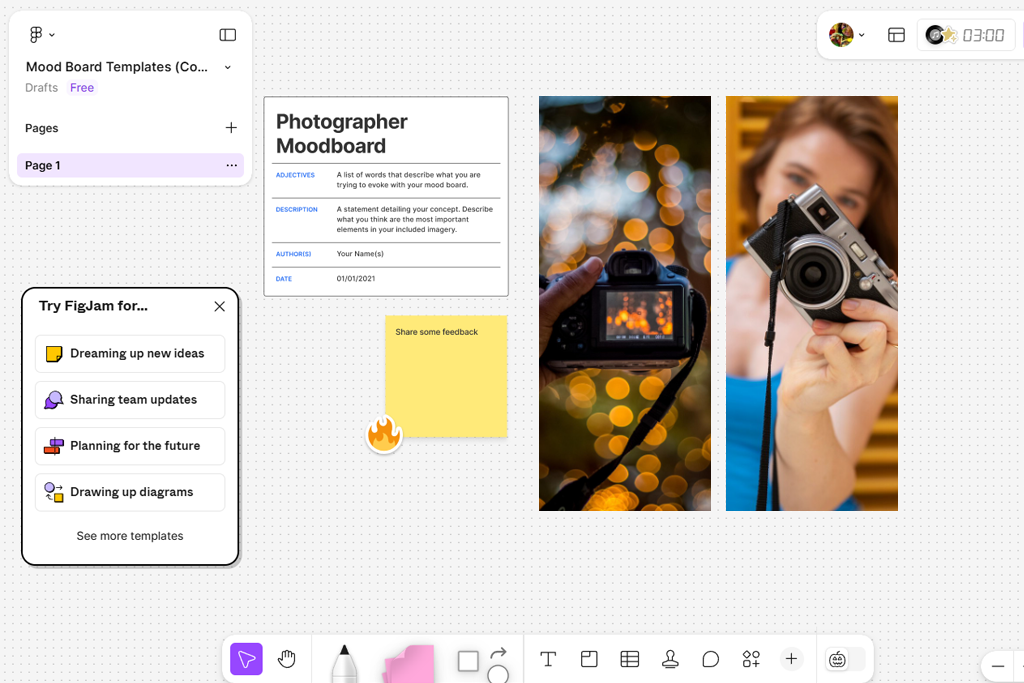Click the Free plan badge

pos(82,87)
